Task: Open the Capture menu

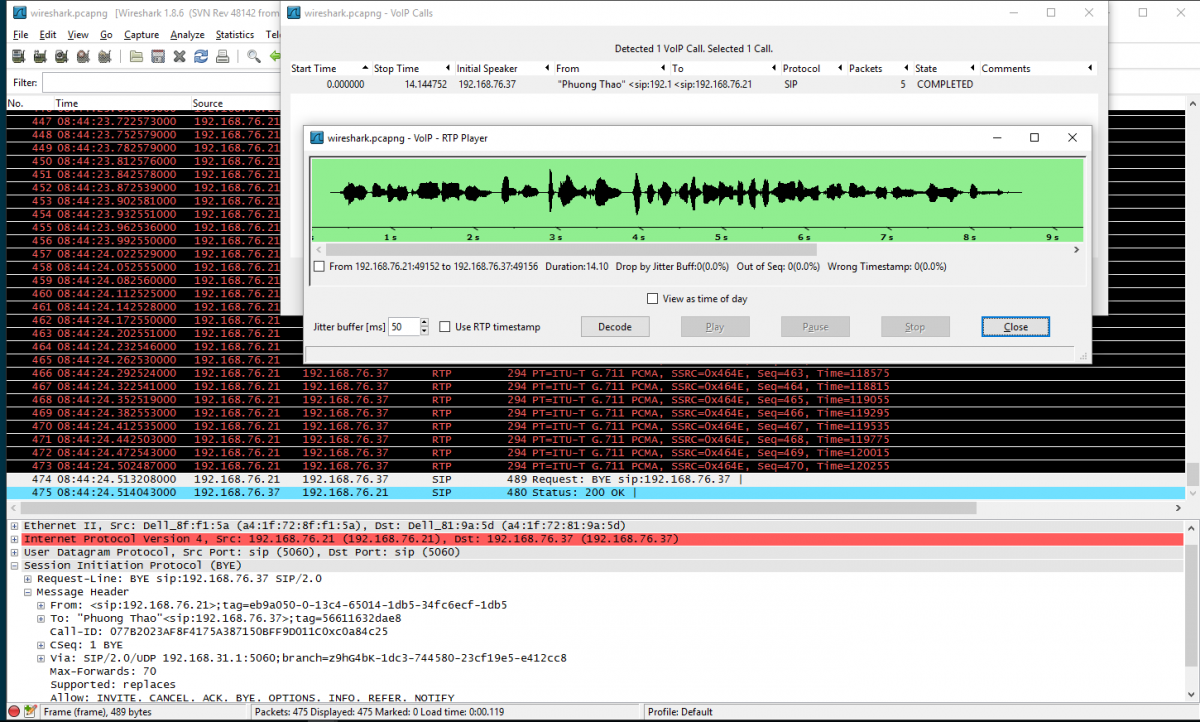Action: [142, 34]
